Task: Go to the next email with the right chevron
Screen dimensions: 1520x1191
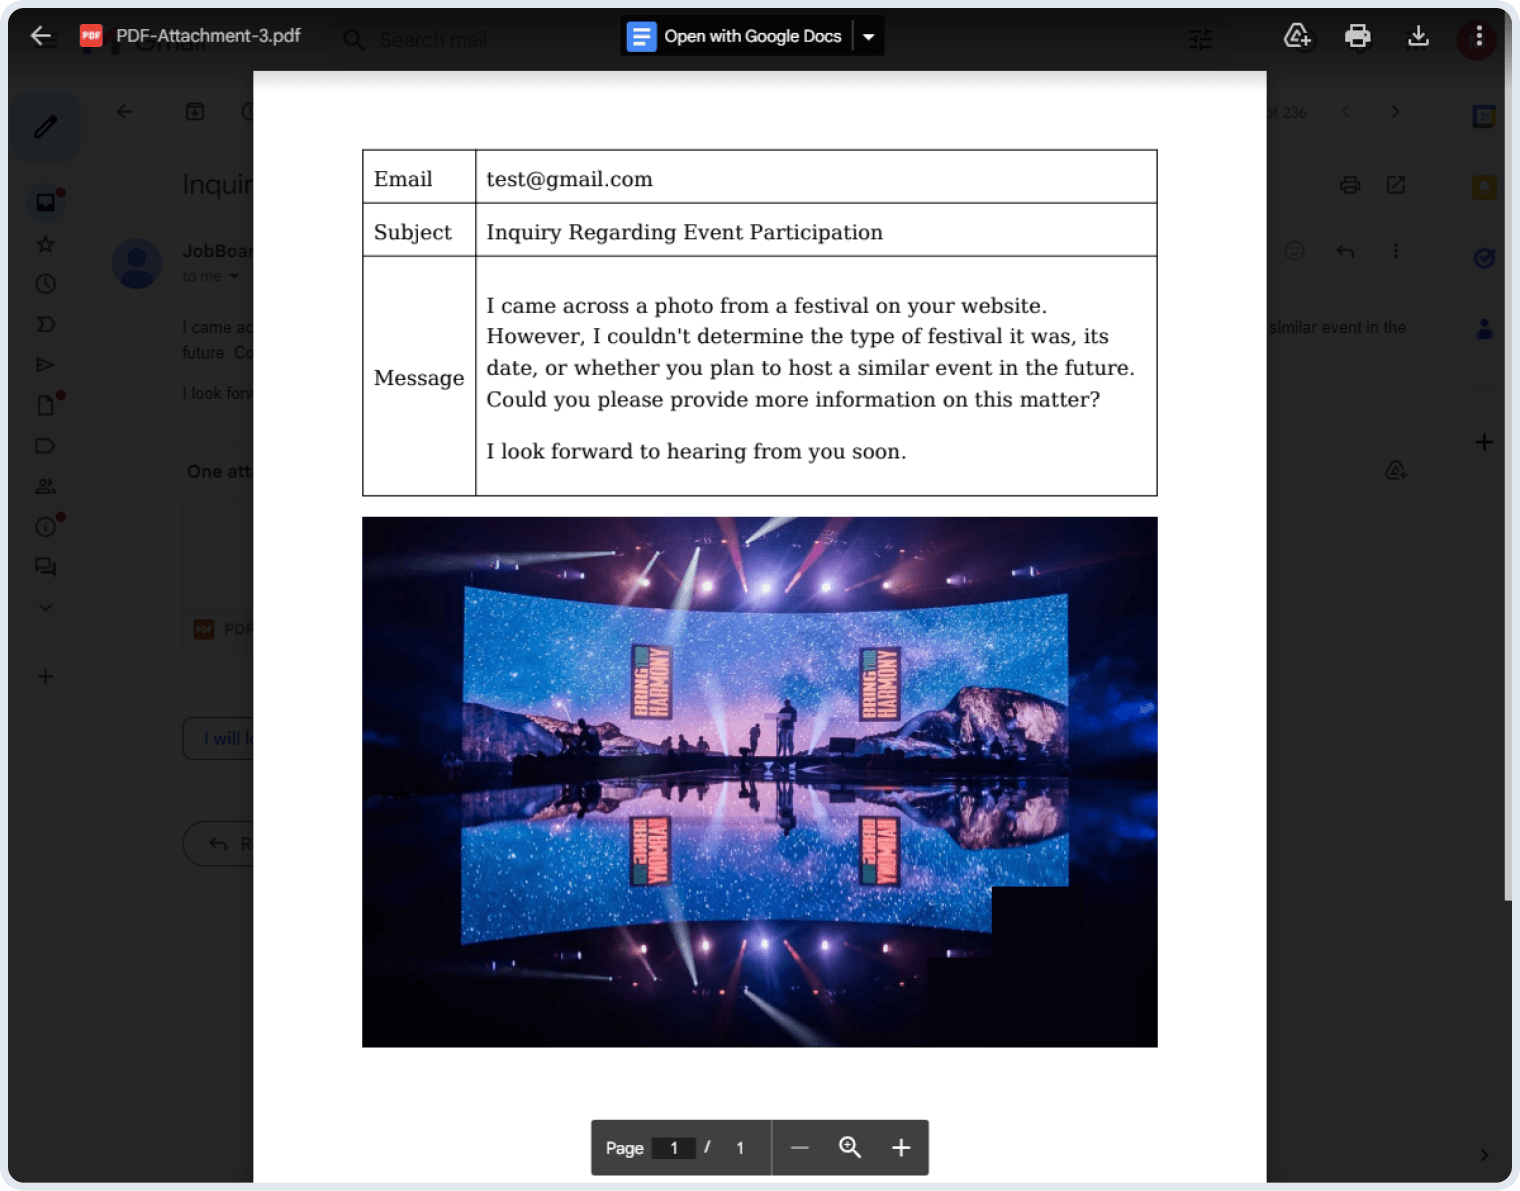Action: tap(1395, 111)
